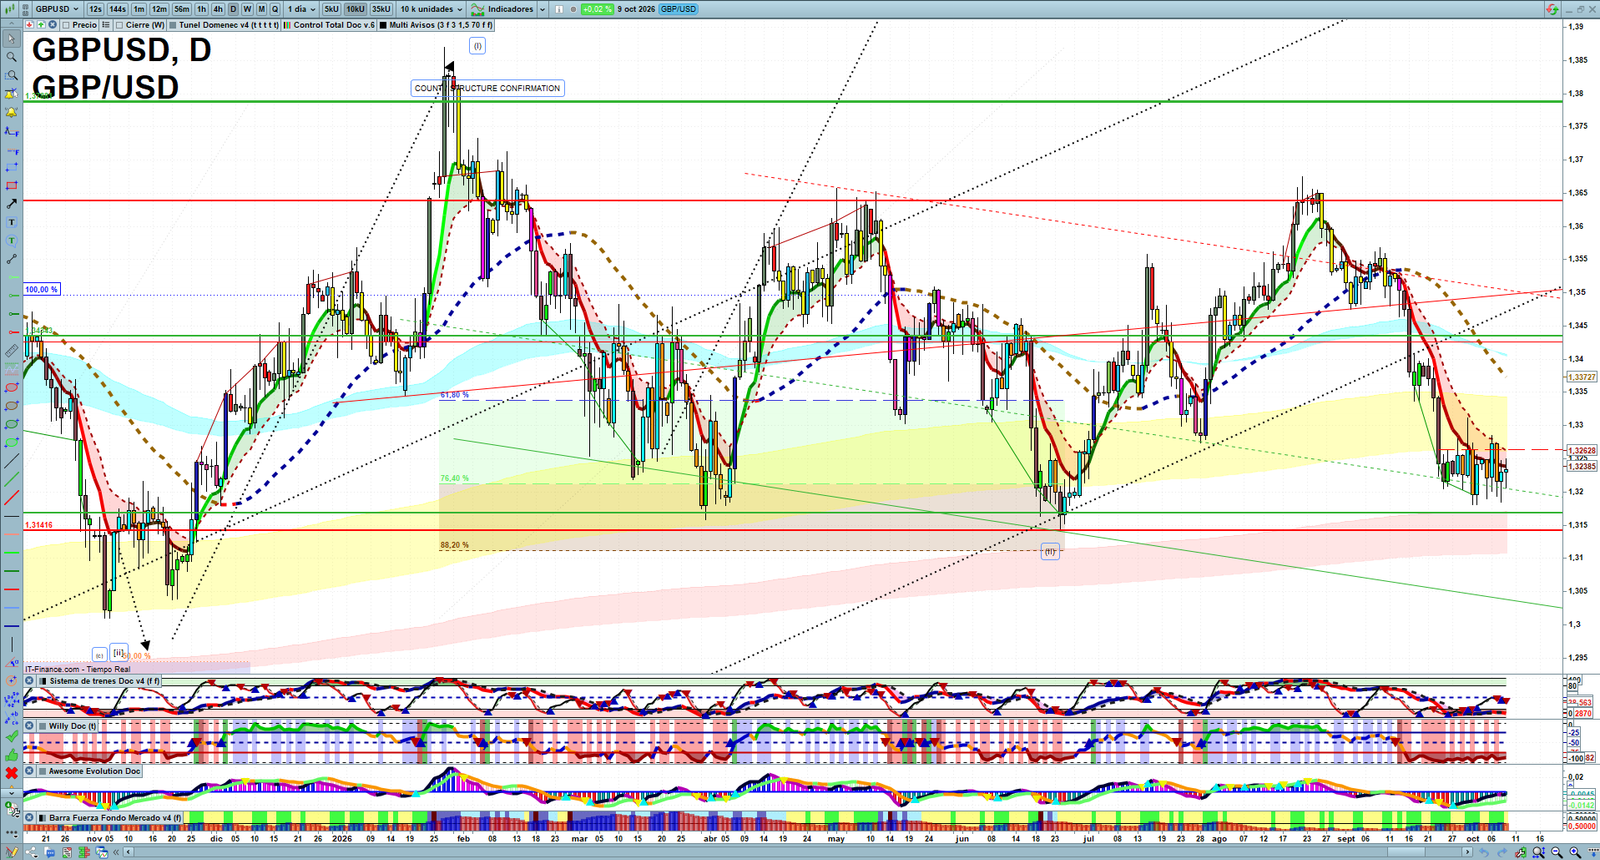Screen dimensions: 1600x860
Task: Click the GBP/USD blue label
Action: (678, 9)
